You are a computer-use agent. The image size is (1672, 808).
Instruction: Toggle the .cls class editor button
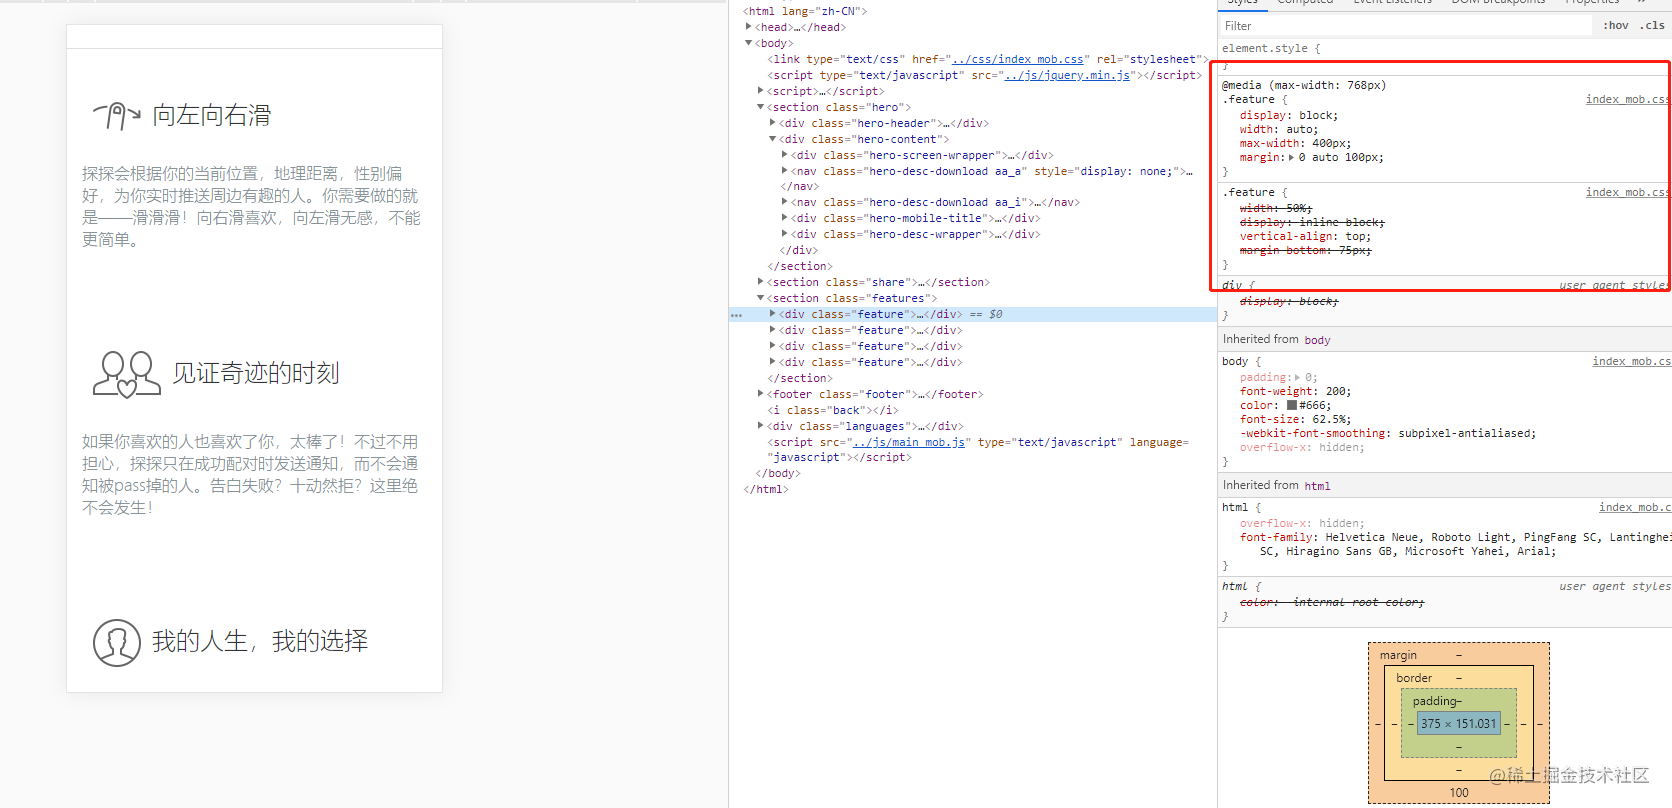[x=1652, y=26]
